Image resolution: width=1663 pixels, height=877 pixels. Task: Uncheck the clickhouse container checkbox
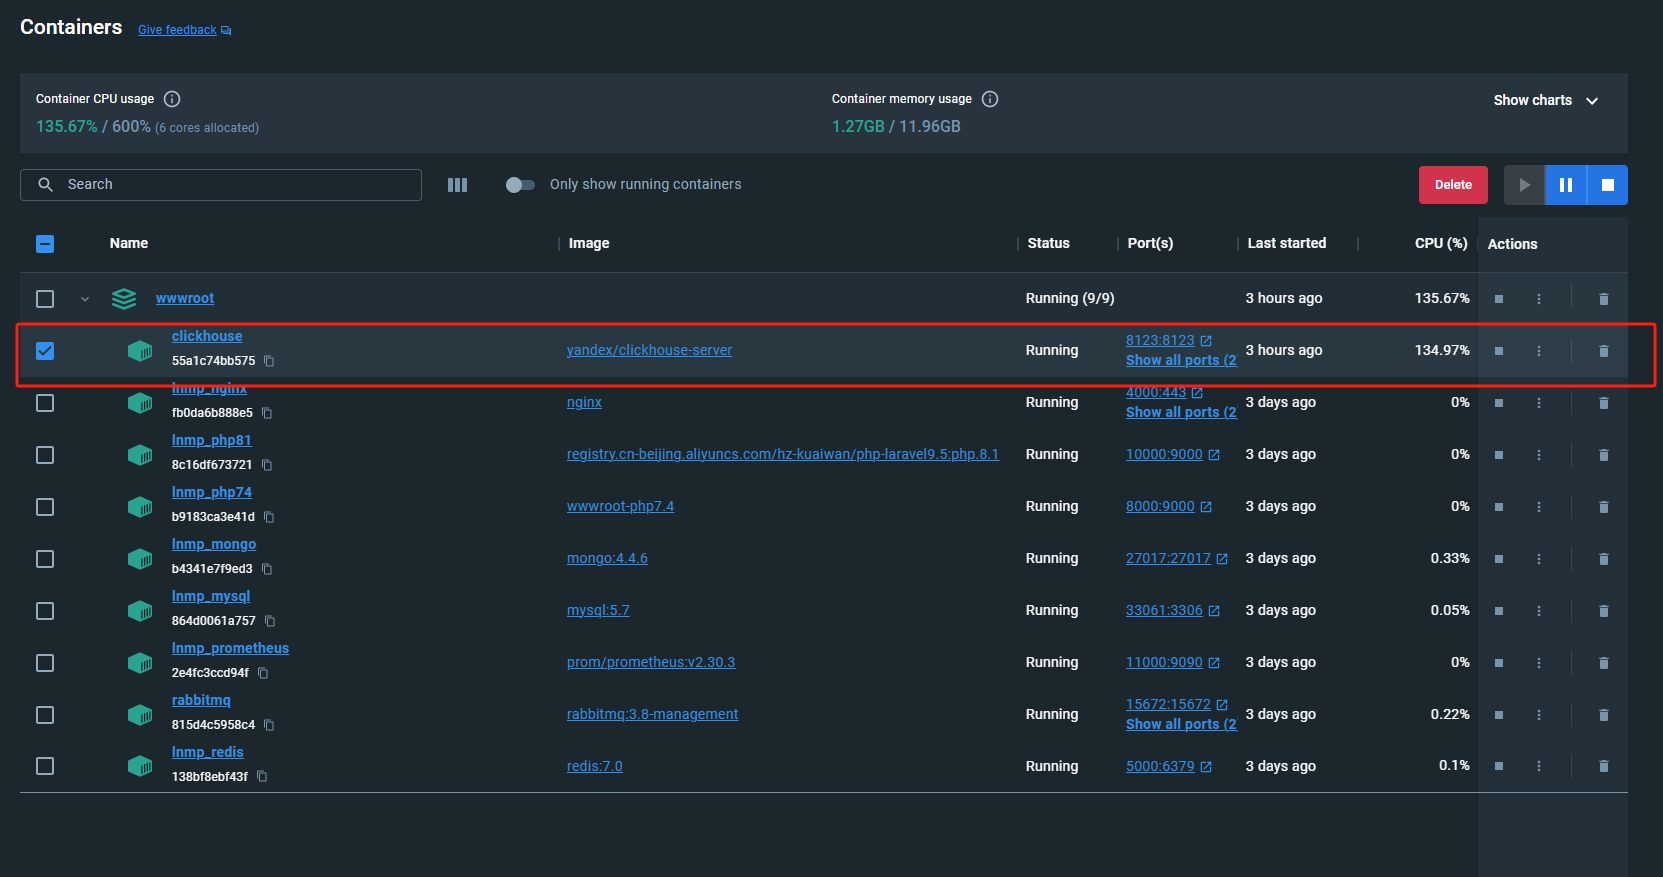point(45,351)
